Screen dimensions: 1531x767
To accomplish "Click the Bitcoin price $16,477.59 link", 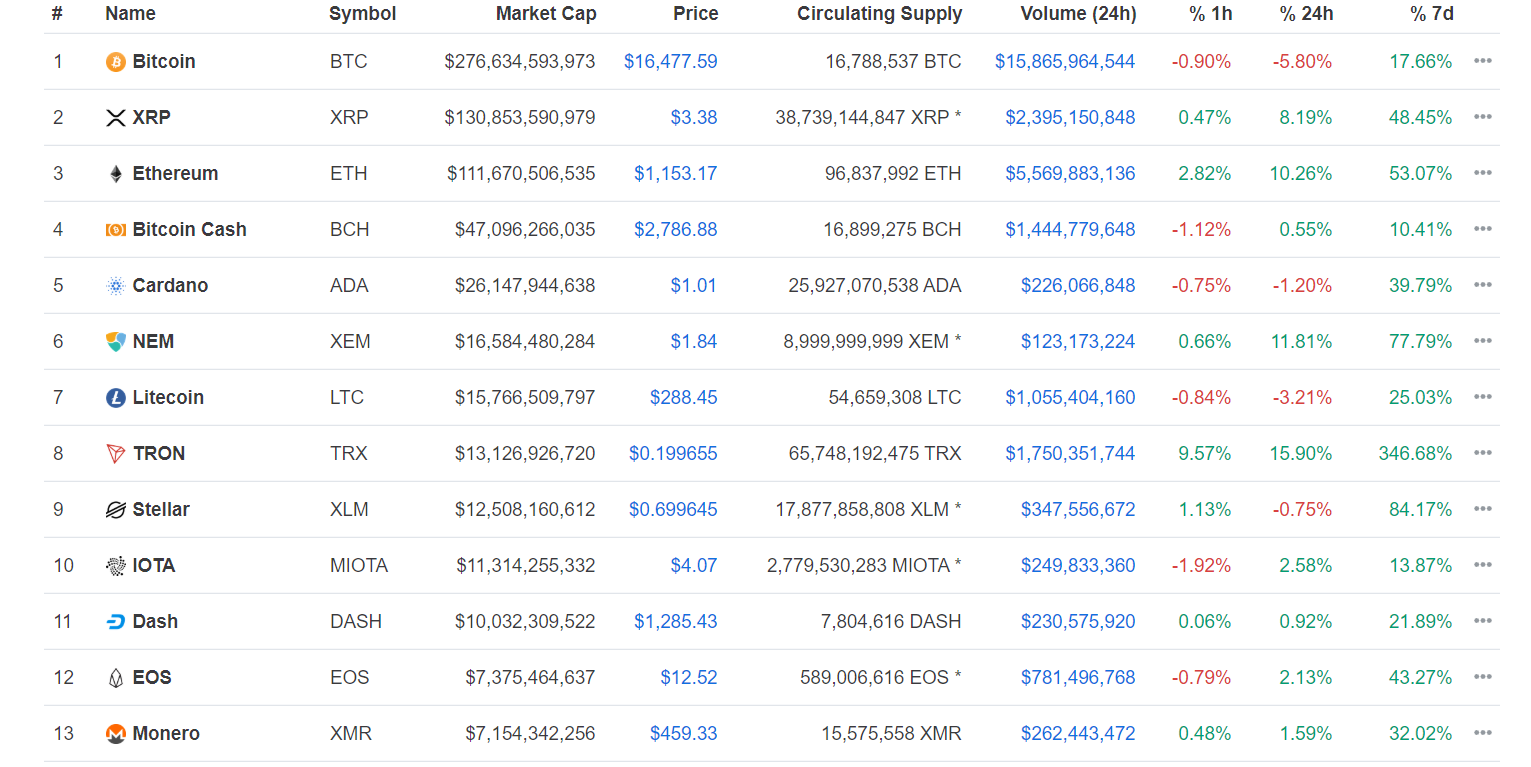I will click(x=670, y=61).
